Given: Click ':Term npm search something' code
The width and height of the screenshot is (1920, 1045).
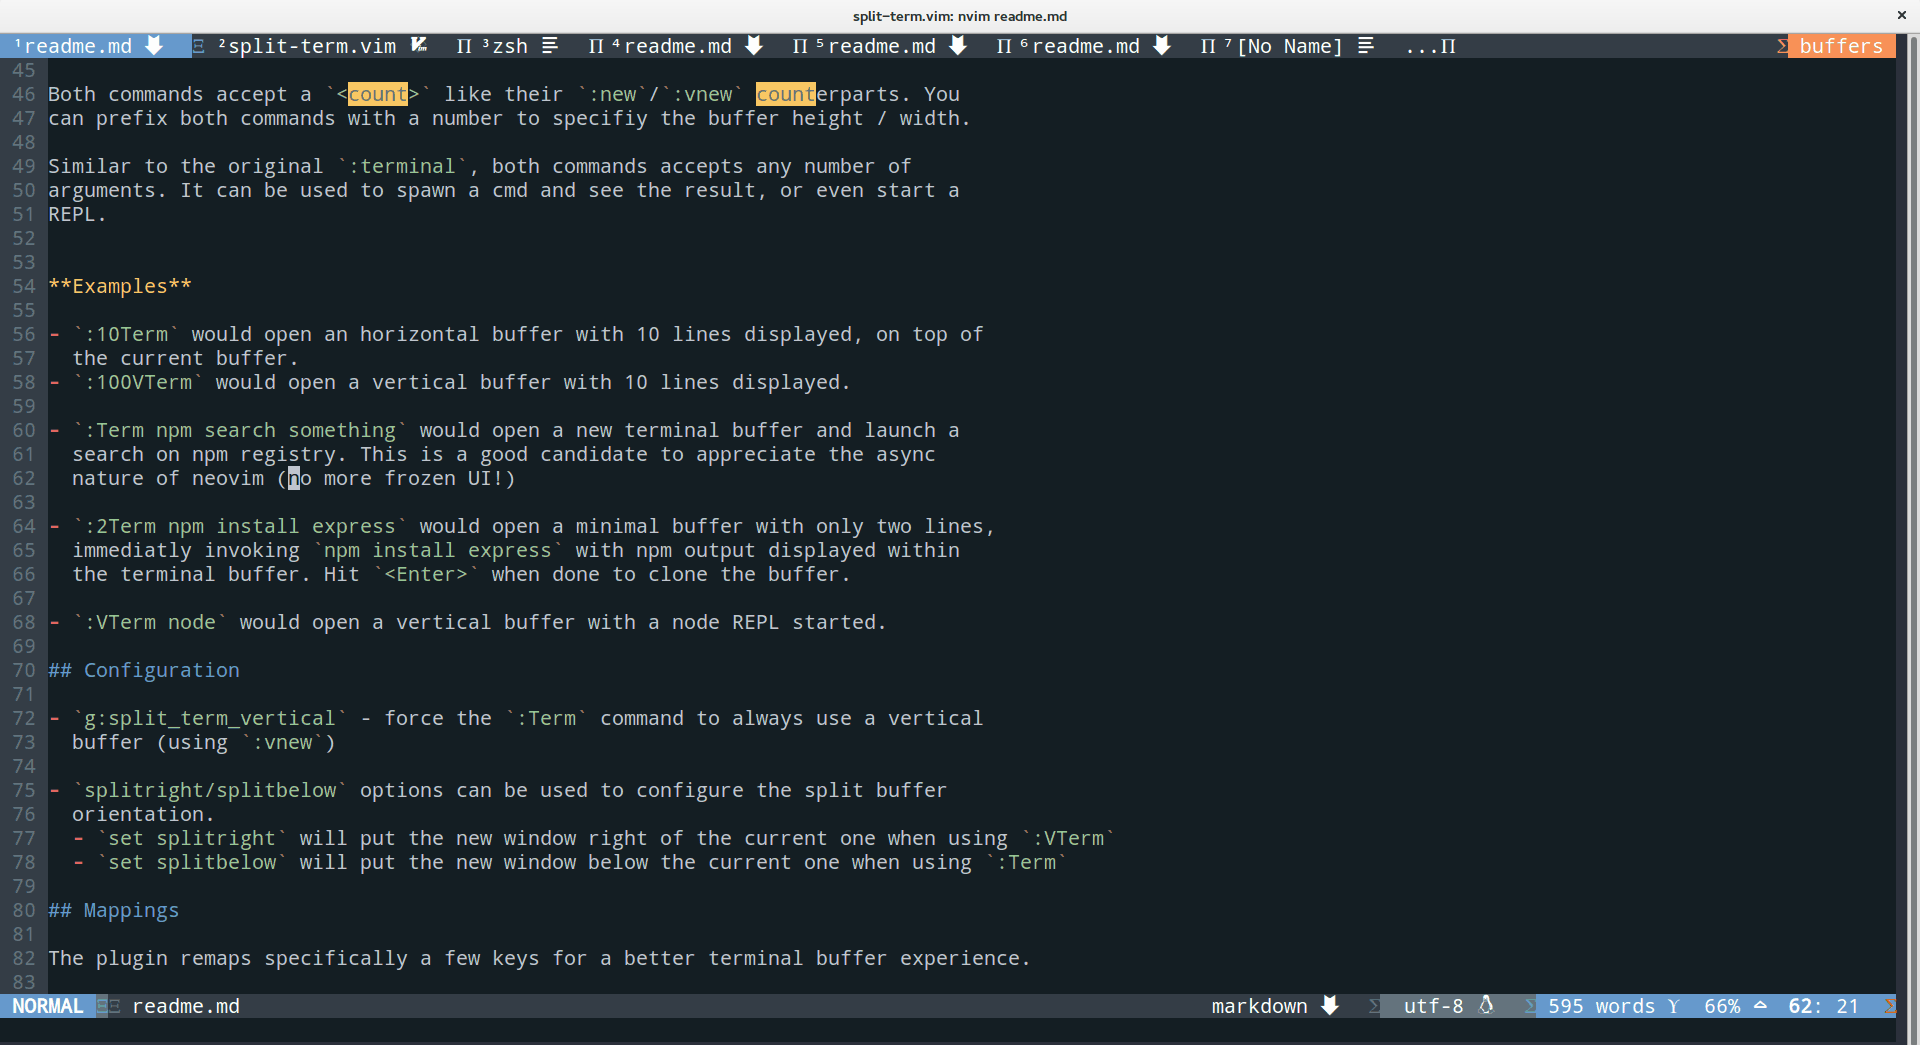Looking at the screenshot, I should coord(240,430).
